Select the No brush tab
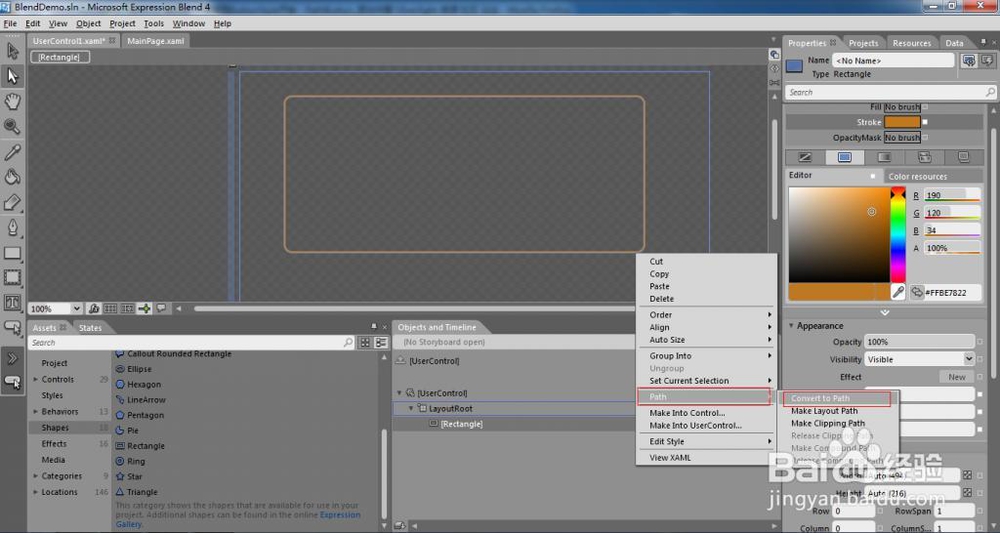The height and width of the screenshot is (533, 1000). click(x=805, y=157)
